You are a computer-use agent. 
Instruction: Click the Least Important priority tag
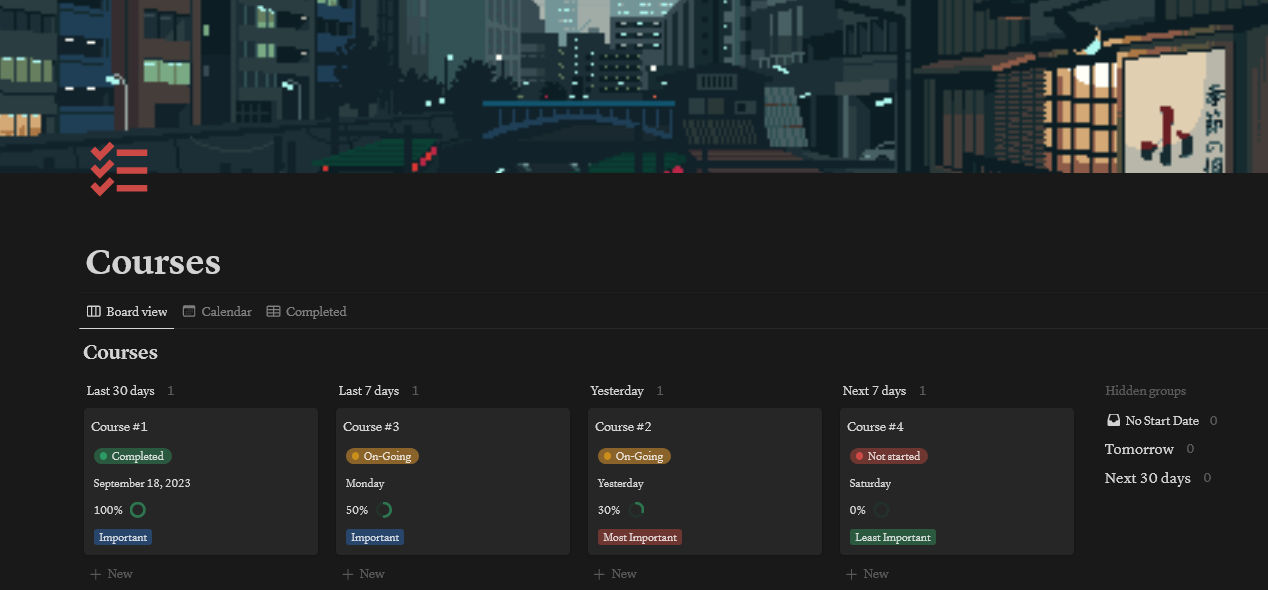[893, 537]
